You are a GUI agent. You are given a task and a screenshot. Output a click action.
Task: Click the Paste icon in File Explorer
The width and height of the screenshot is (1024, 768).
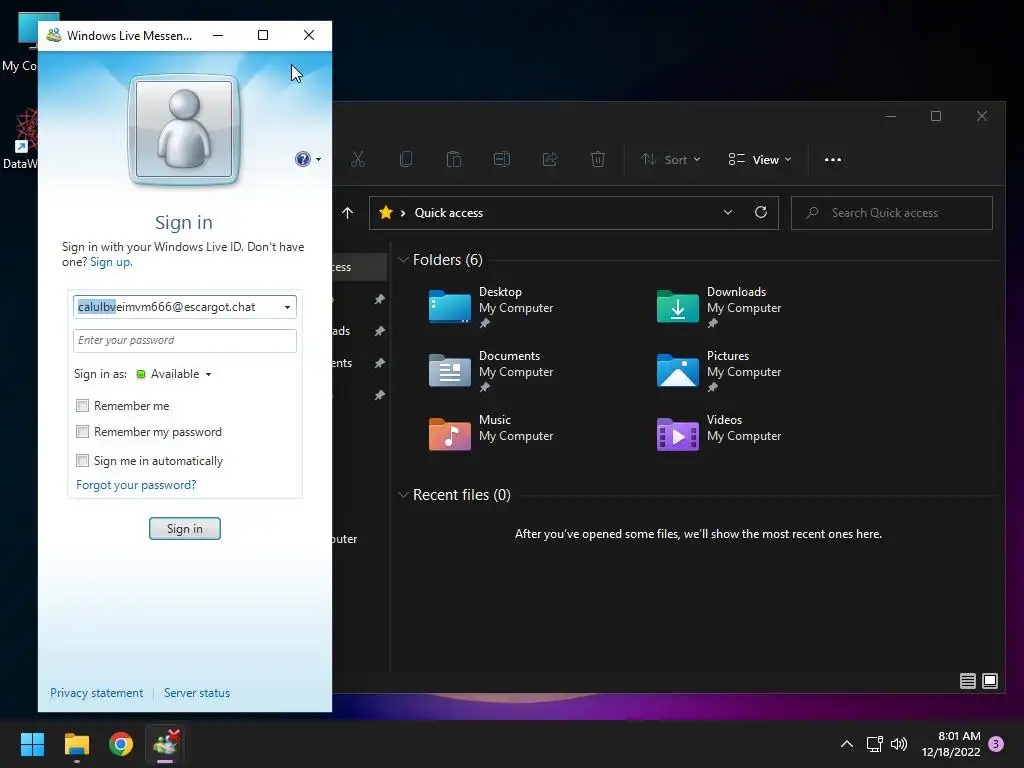point(454,159)
